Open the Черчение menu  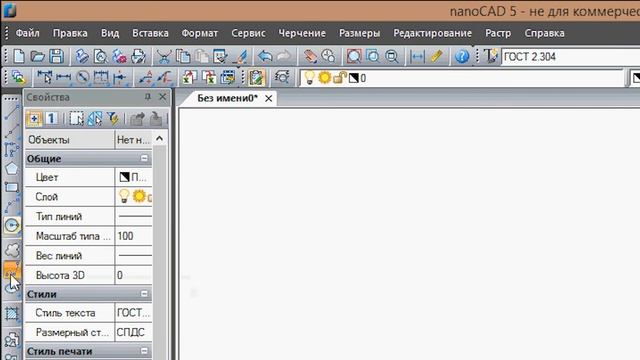click(302, 33)
